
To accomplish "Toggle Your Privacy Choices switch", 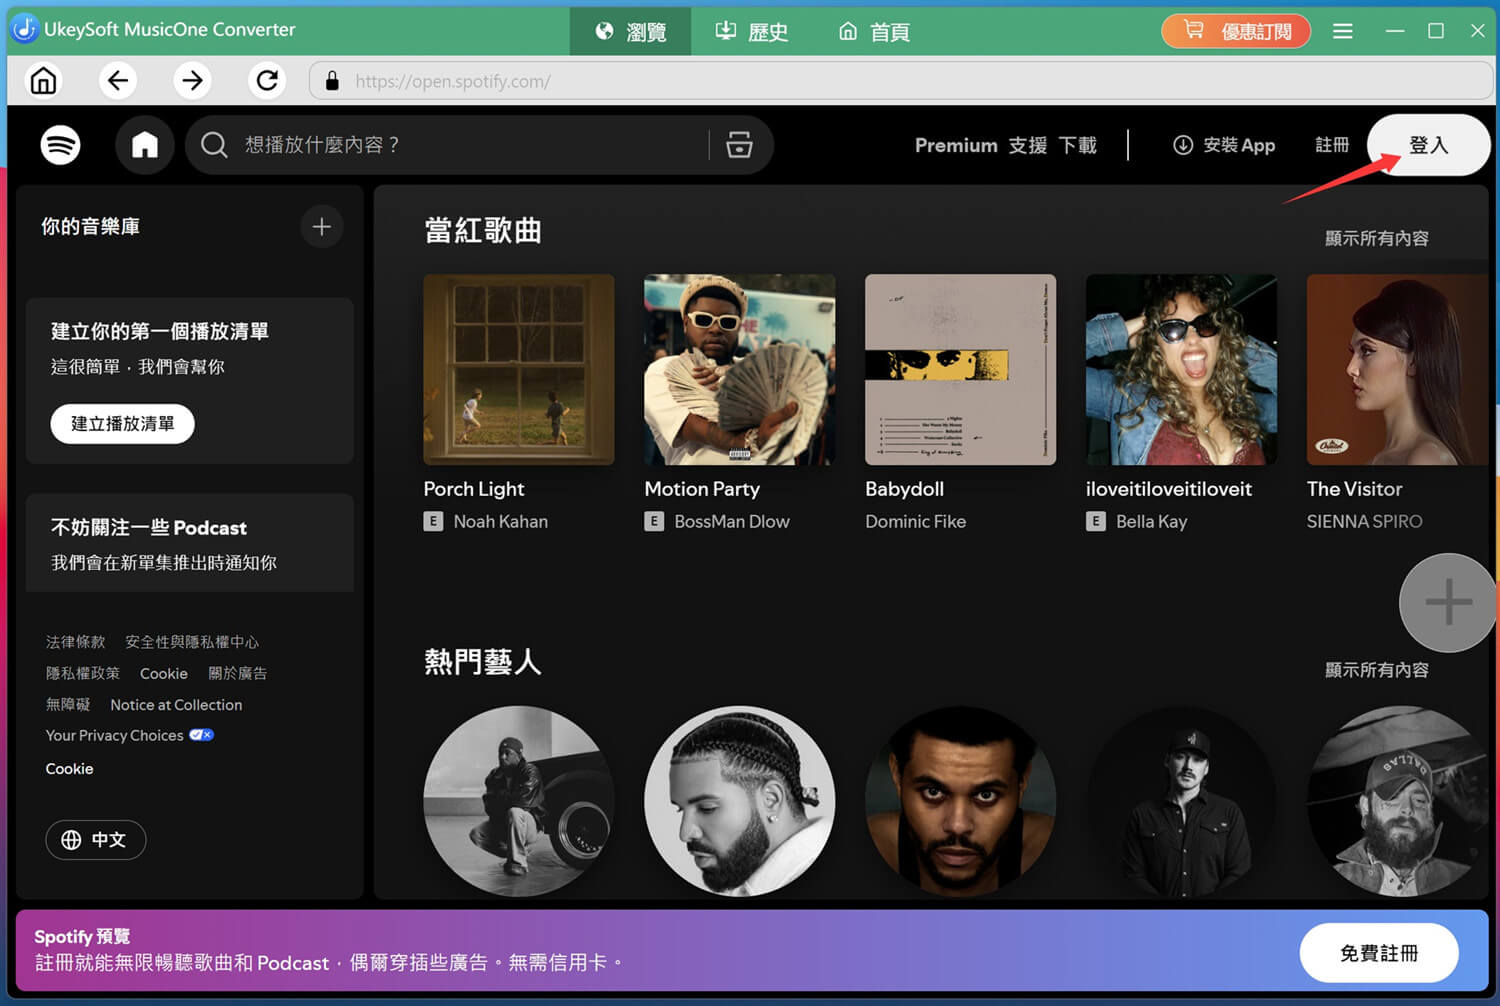I will 200,735.
